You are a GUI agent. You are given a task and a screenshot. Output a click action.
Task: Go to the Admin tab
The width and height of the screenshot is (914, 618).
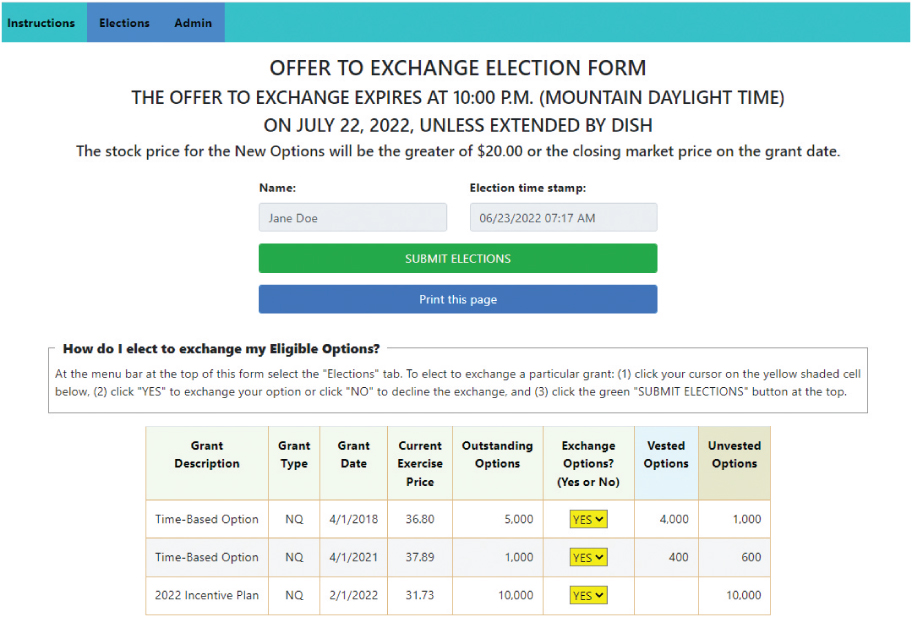193,23
